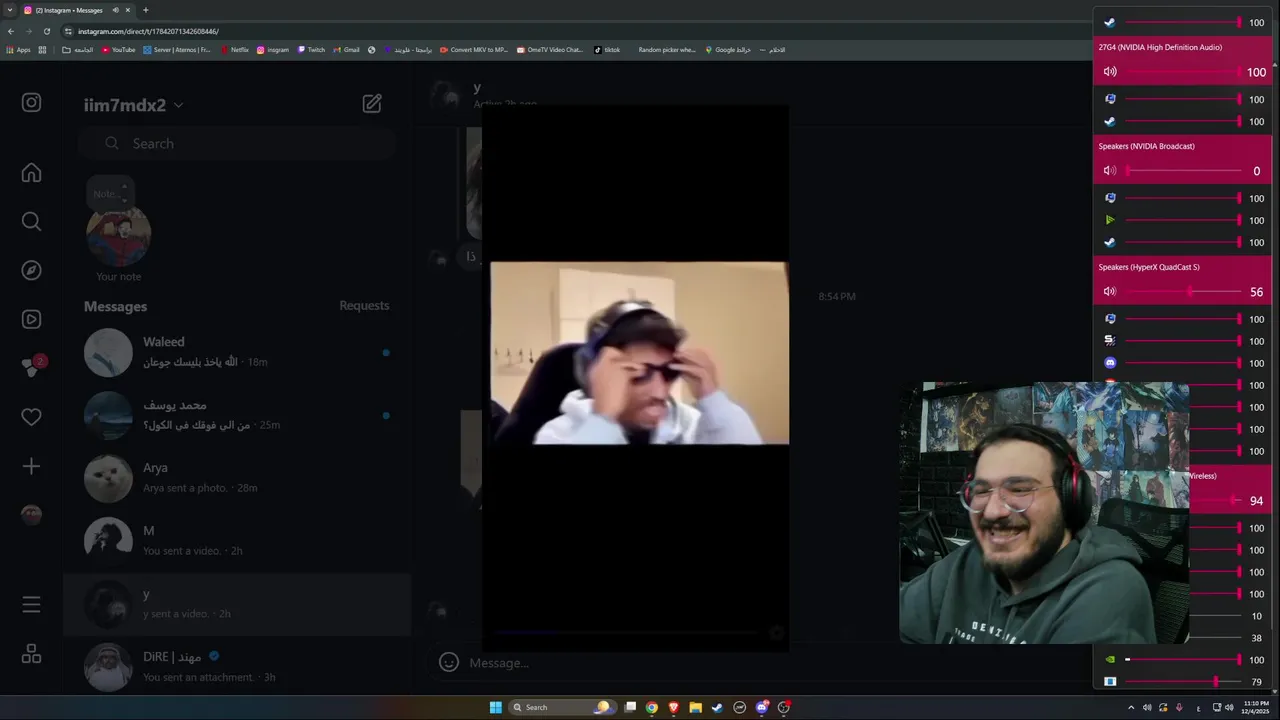Viewport: 1280px width, 720px height.
Task: Open the Explore compass icon
Action: click(31, 270)
